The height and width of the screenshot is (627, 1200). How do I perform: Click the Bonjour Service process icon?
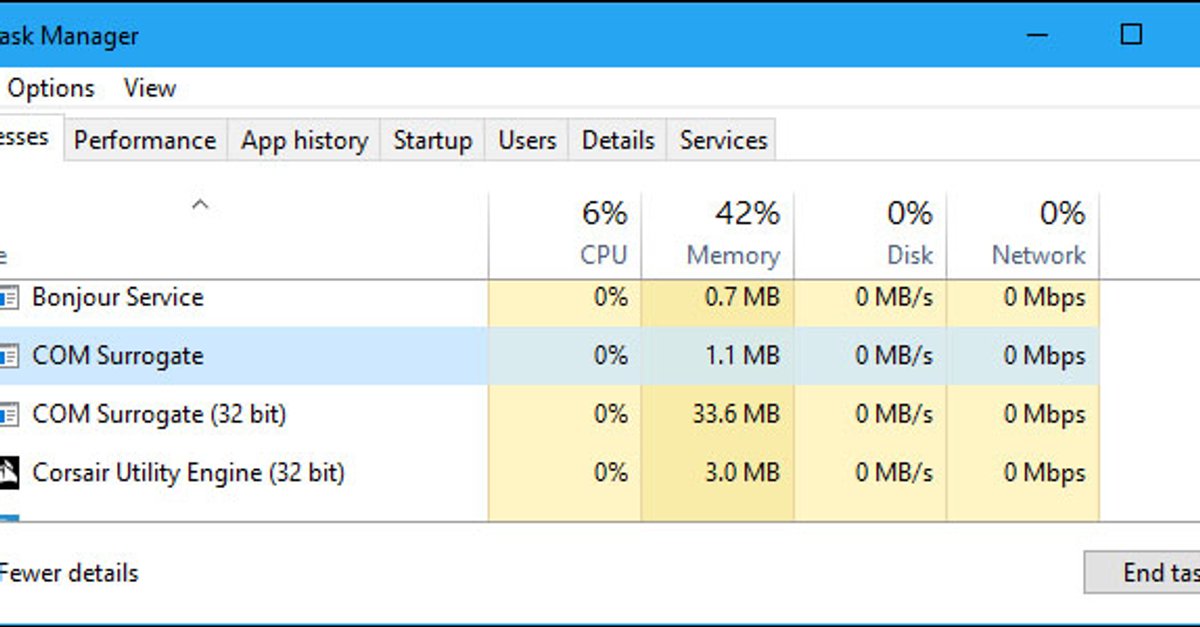(x=9, y=297)
